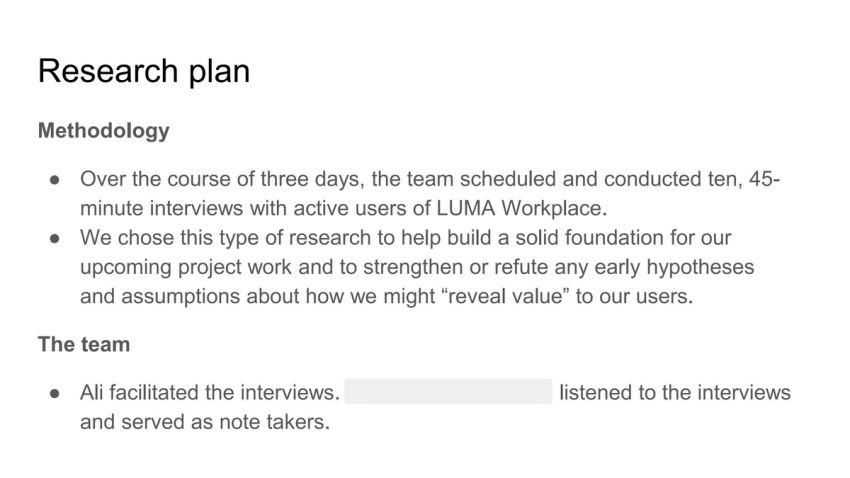Select the "The team" section heading

coord(84,345)
